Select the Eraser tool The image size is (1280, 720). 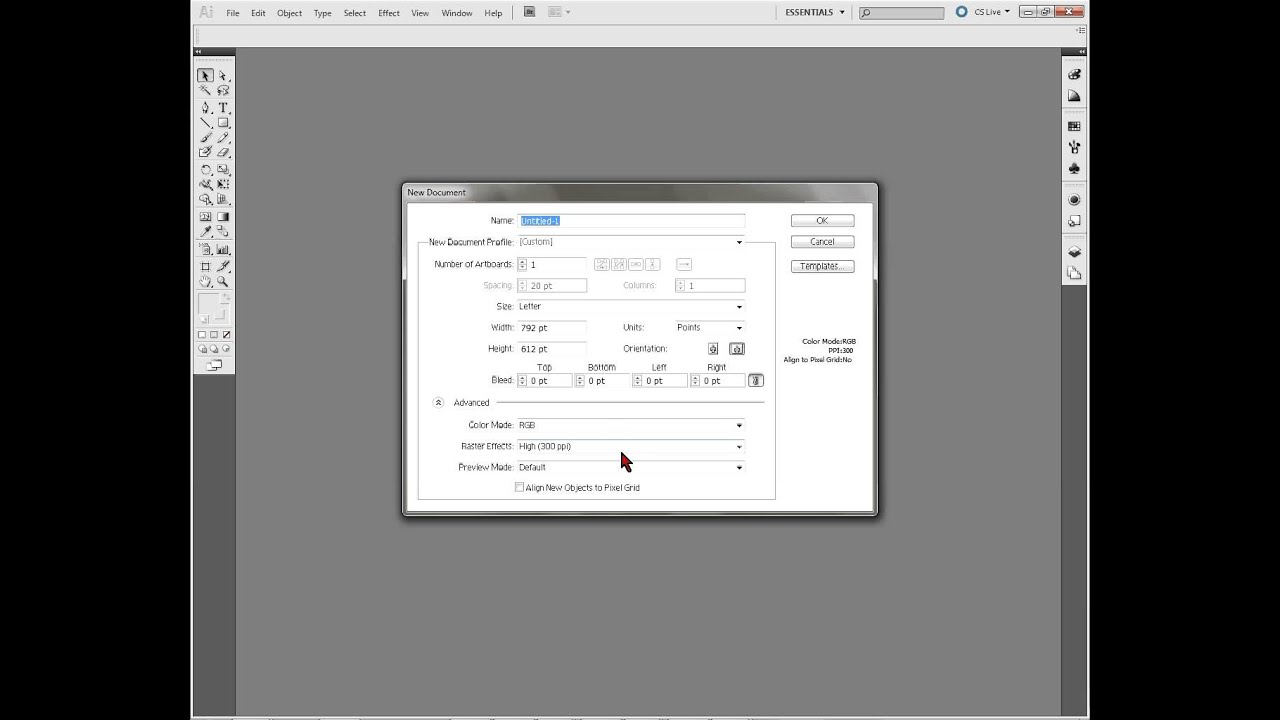(x=223, y=153)
